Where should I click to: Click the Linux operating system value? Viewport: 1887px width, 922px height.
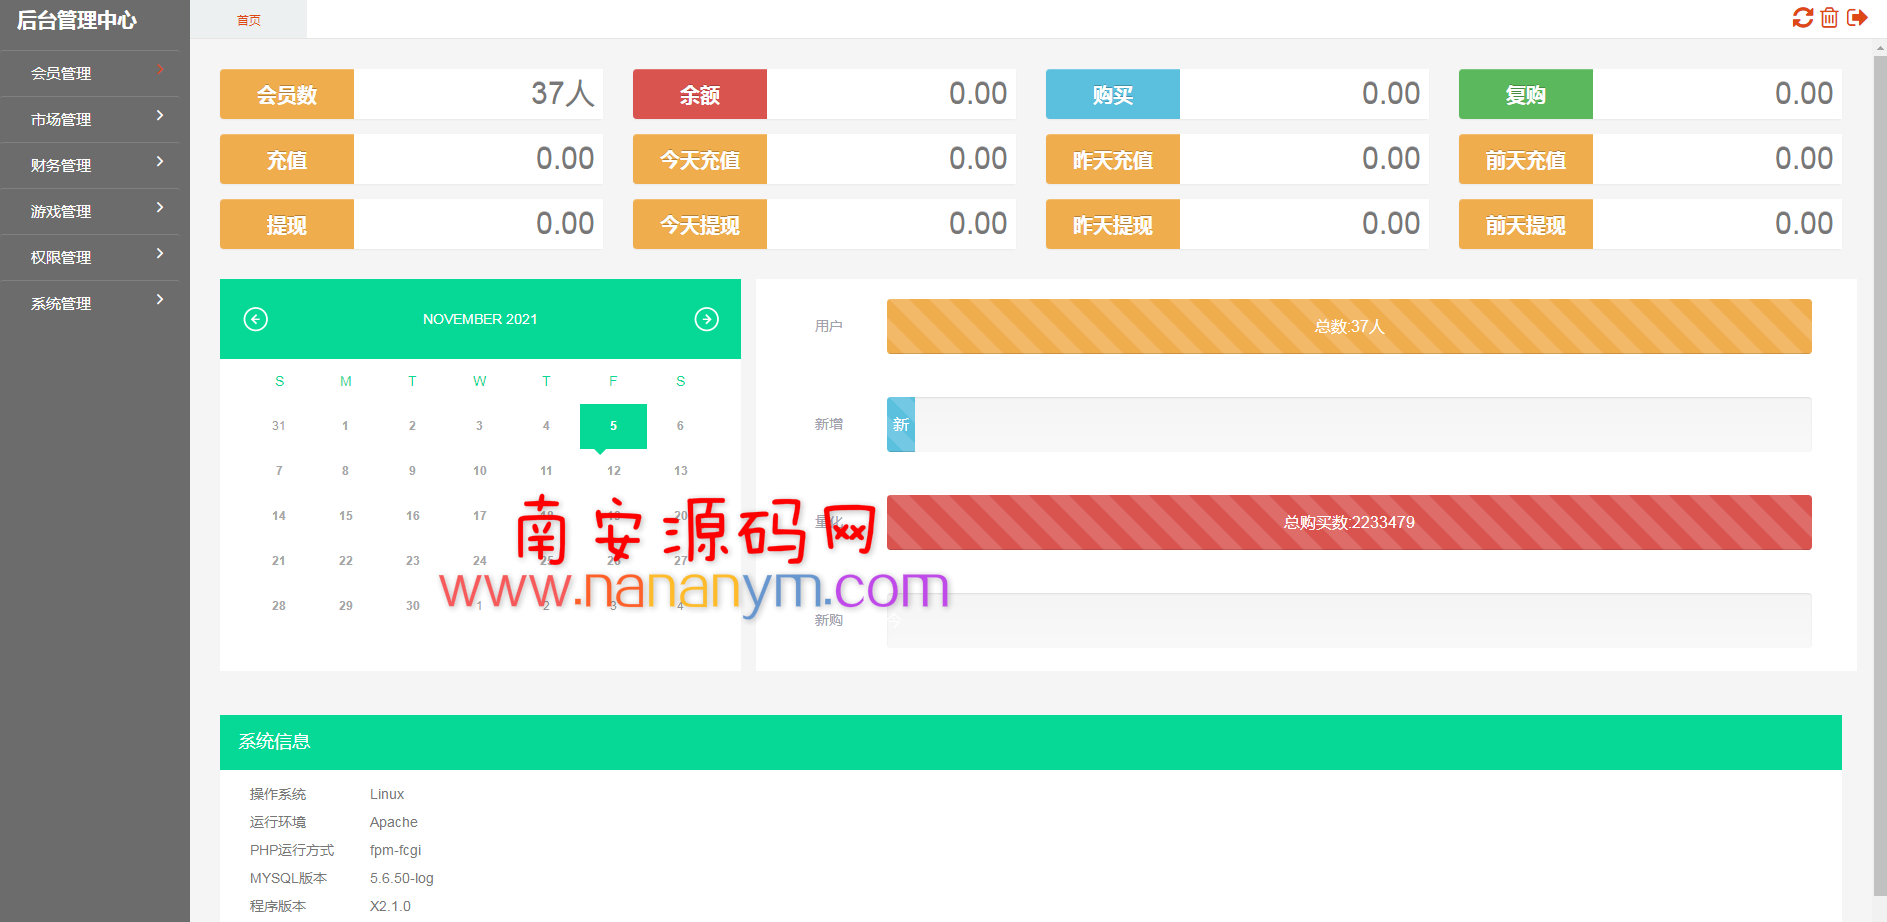387,794
